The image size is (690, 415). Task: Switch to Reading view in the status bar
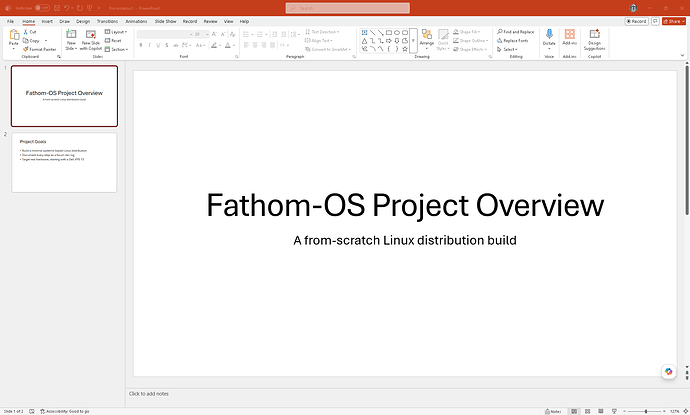tap(601, 411)
